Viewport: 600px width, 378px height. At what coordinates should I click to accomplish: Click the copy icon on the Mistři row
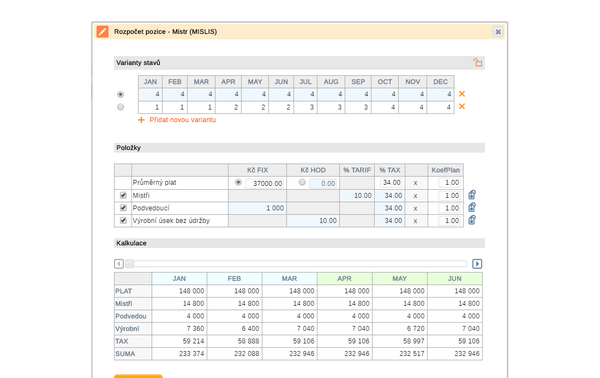[x=472, y=195]
